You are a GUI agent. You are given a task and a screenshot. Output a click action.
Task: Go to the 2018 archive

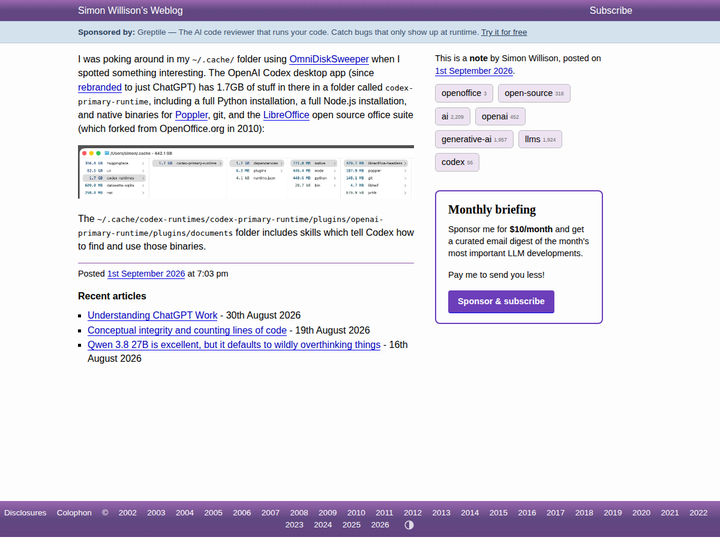(x=584, y=513)
